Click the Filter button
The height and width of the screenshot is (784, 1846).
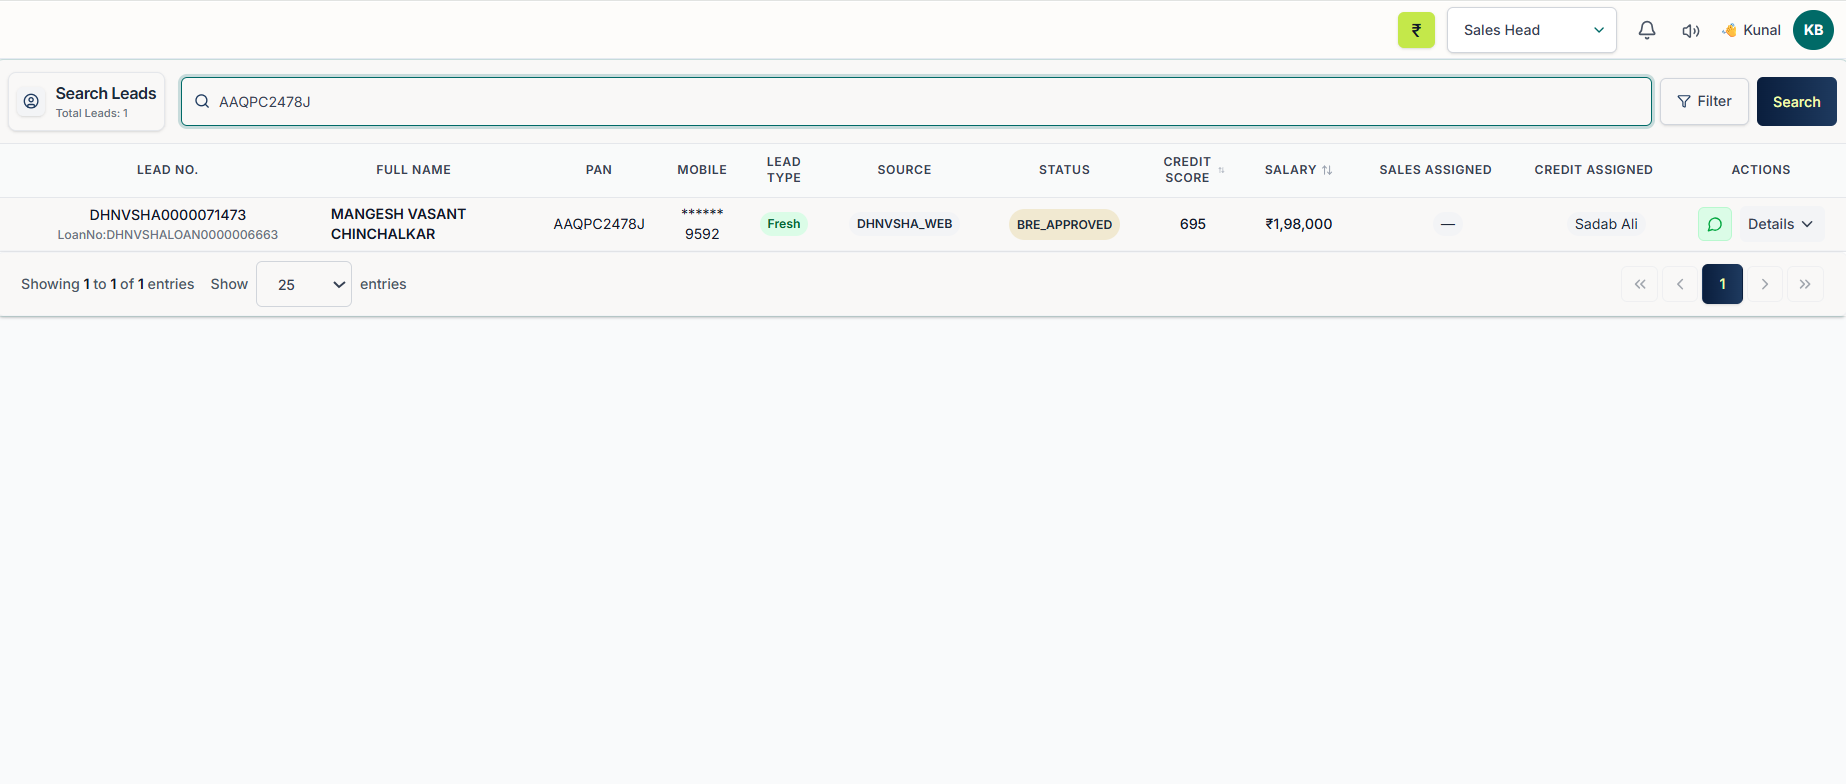[1704, 101]
